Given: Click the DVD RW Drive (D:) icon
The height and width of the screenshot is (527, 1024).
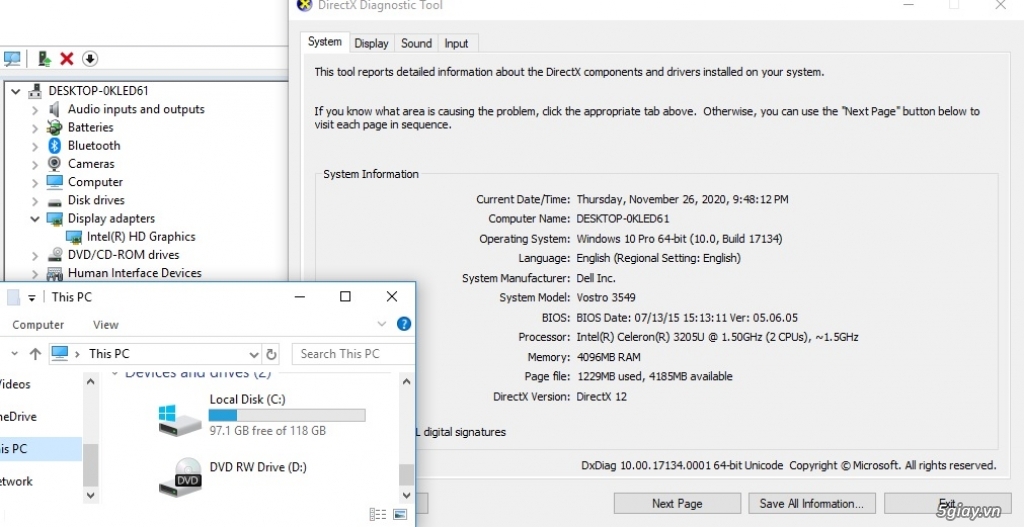Looking at the screenshot, I should click(180, 476).
